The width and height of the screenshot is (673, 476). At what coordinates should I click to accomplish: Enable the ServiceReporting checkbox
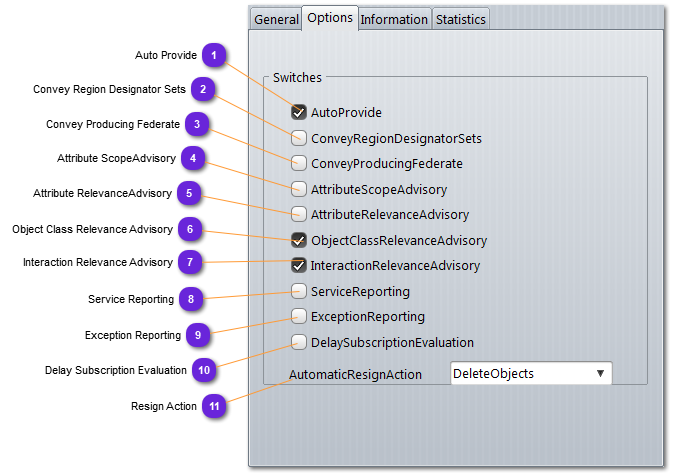point(299,291)
